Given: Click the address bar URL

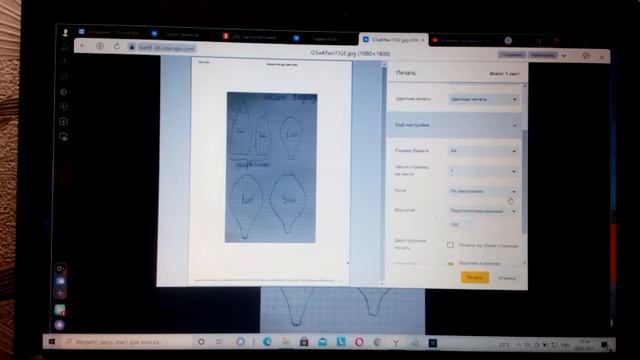Looking at the screenshot, I should (x=167, y=48).
